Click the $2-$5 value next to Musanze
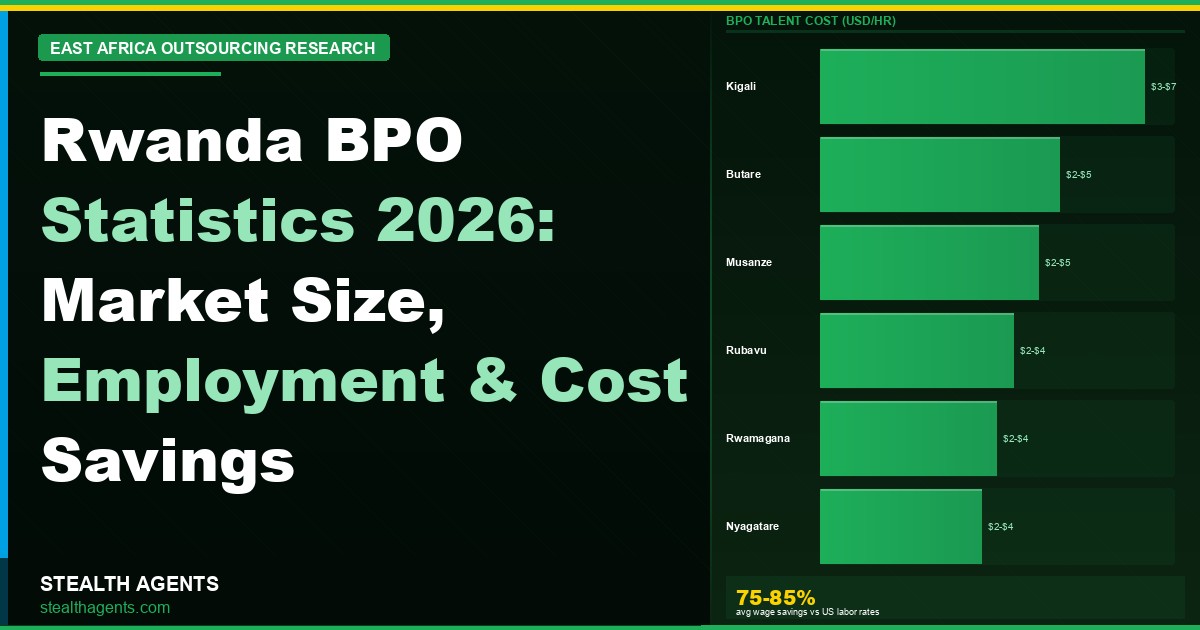Viewport: 1200px width, 630px height. tap(1057, 263)
